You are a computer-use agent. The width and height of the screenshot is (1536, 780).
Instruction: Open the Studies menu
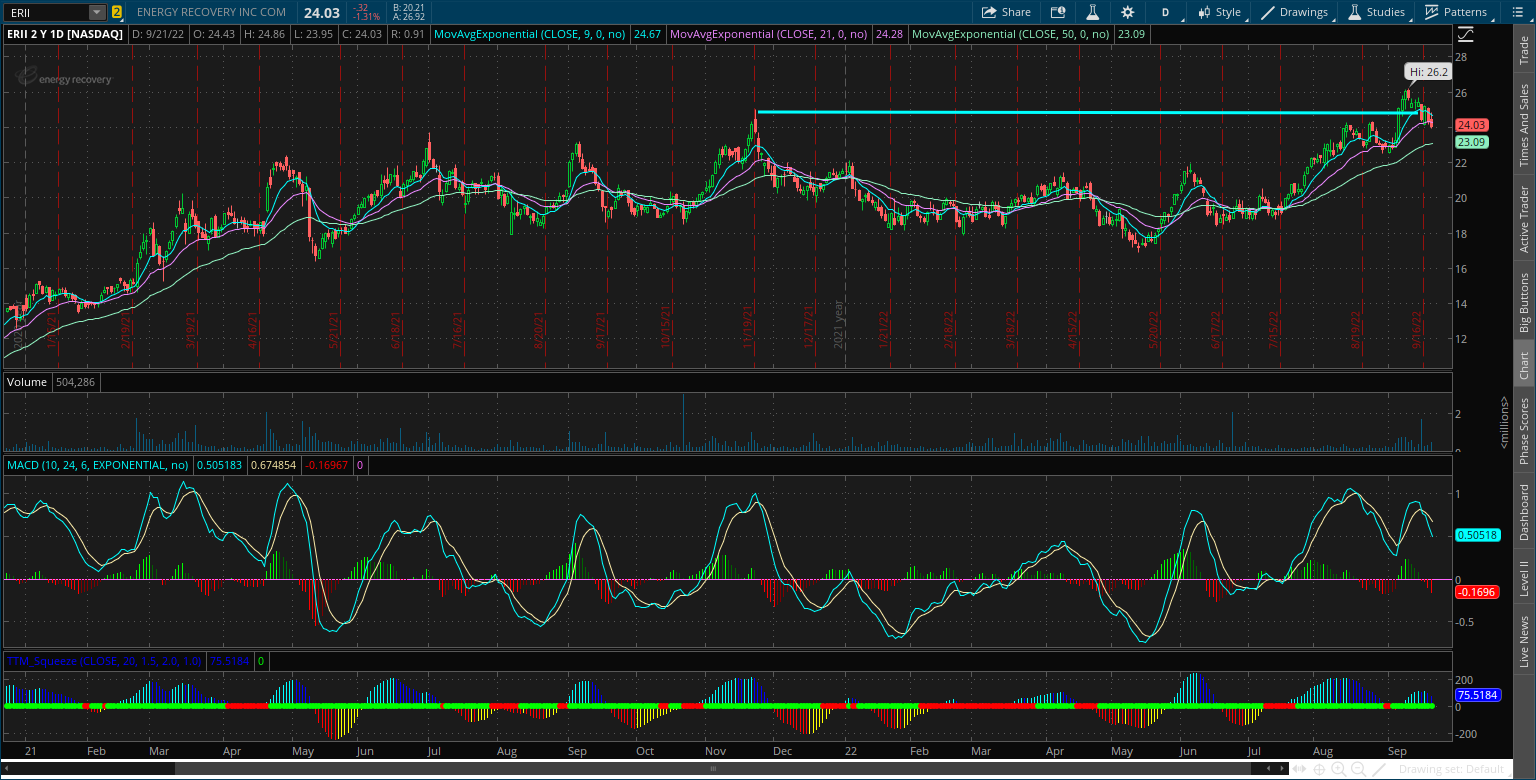pos(1376,12)
